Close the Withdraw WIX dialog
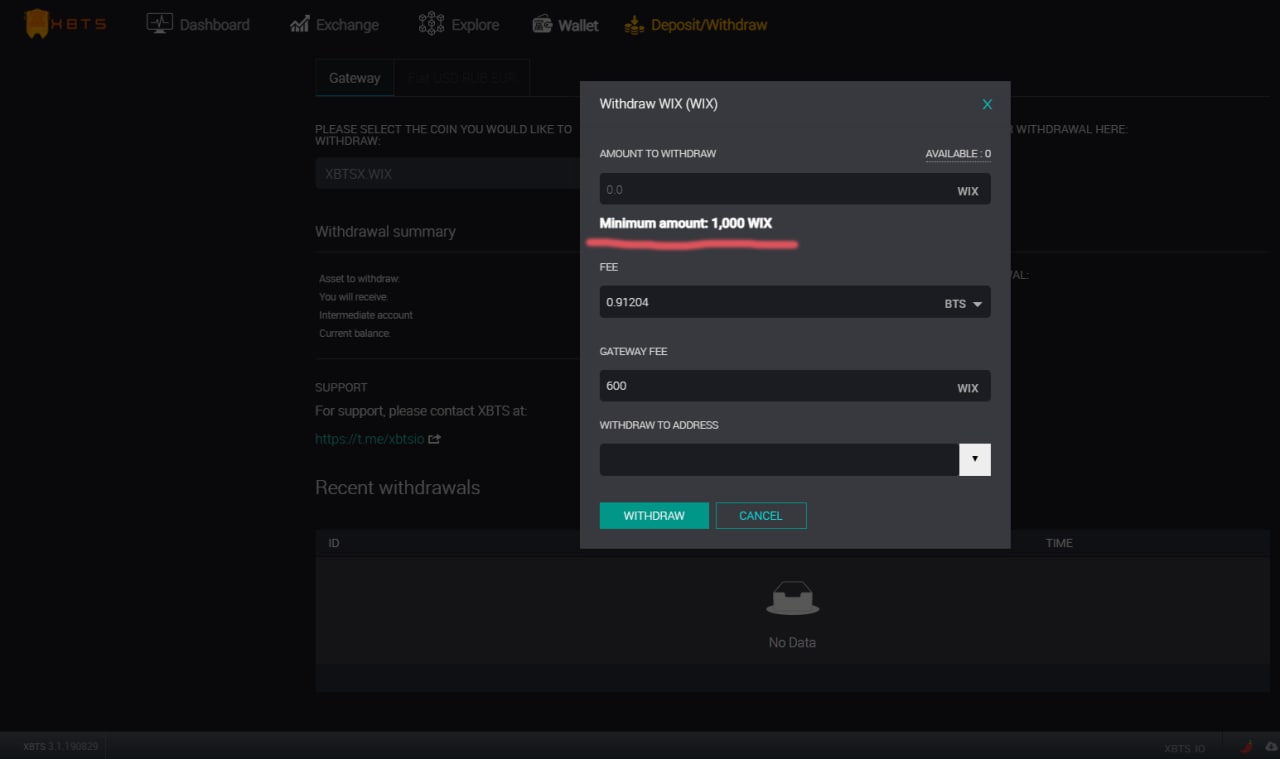This screenshot has height=759, width=1280. (987, 104)
